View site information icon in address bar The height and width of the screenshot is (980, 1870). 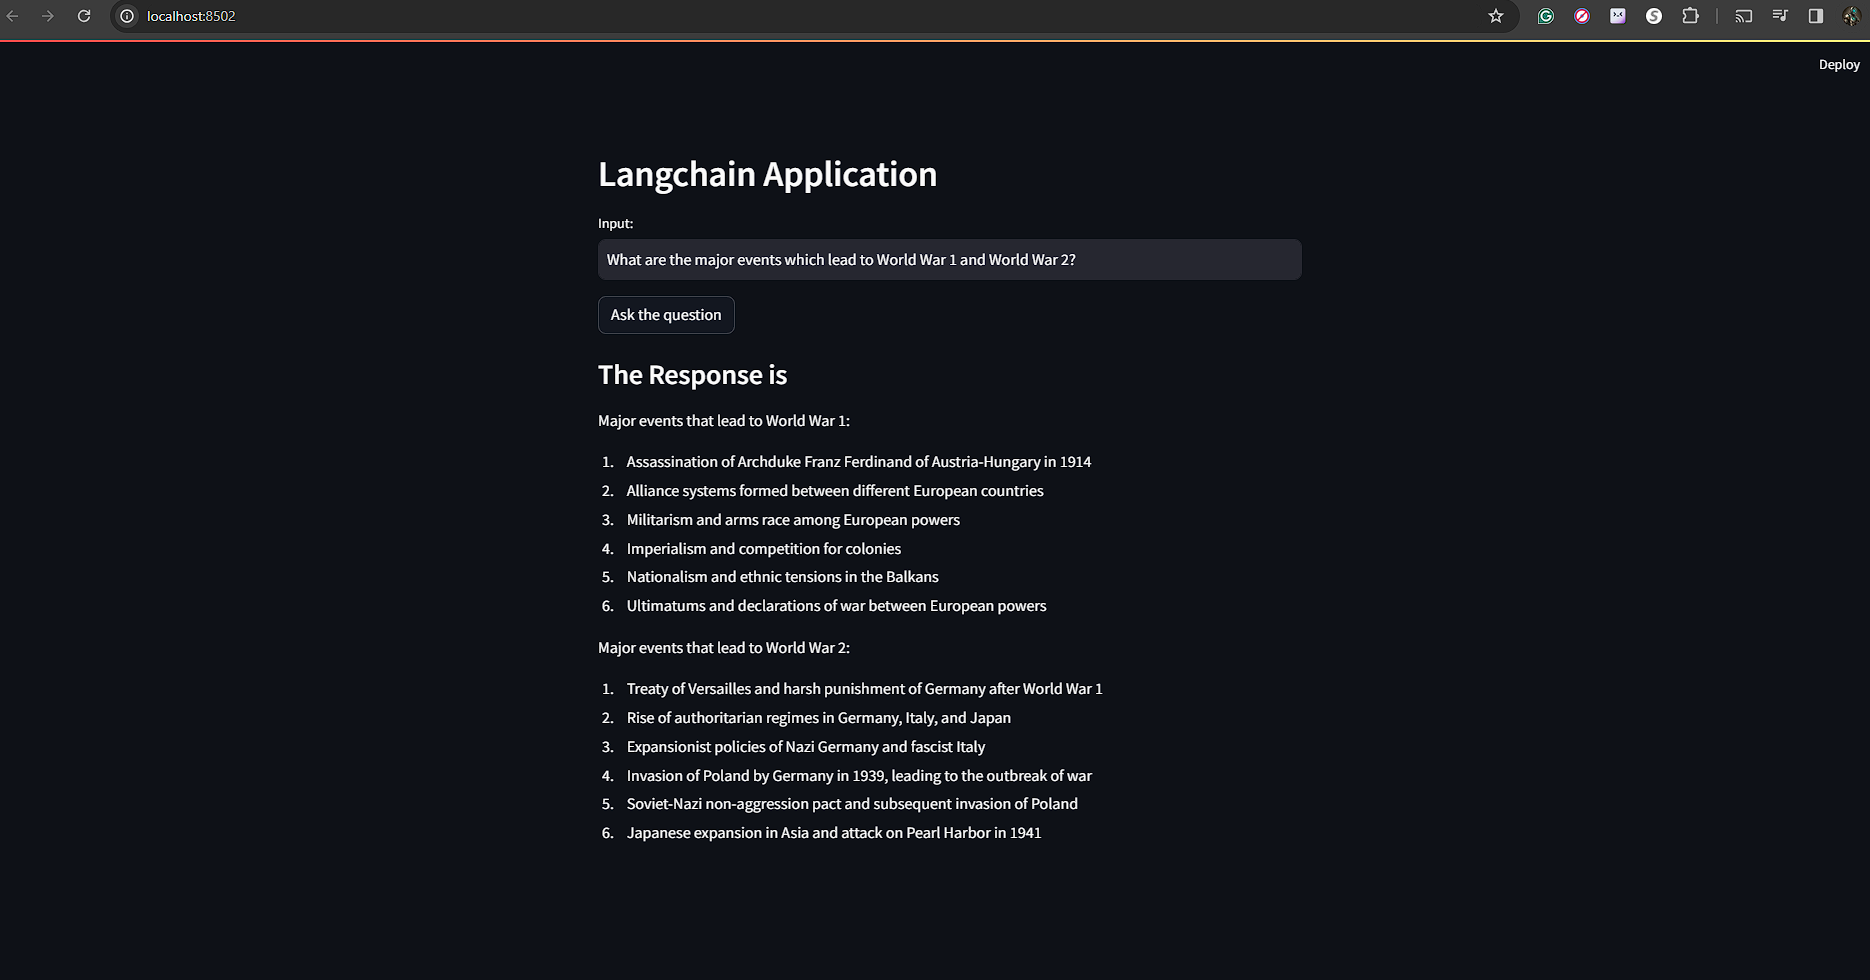click(127, 16)
